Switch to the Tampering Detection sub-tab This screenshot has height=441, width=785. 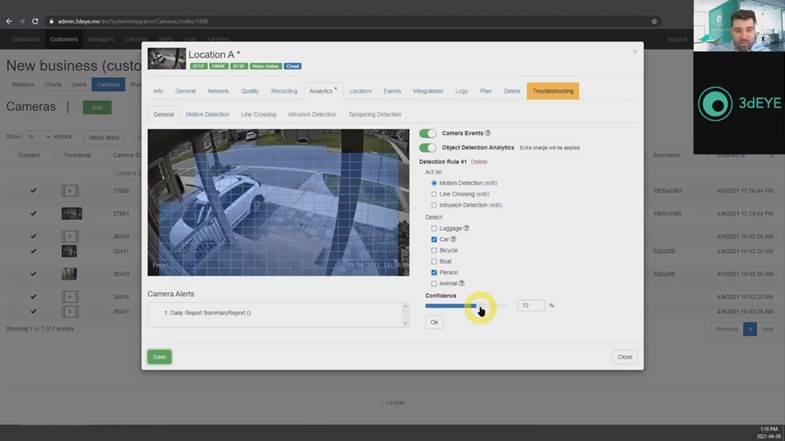pyautogui.click(x=374, y=115)
